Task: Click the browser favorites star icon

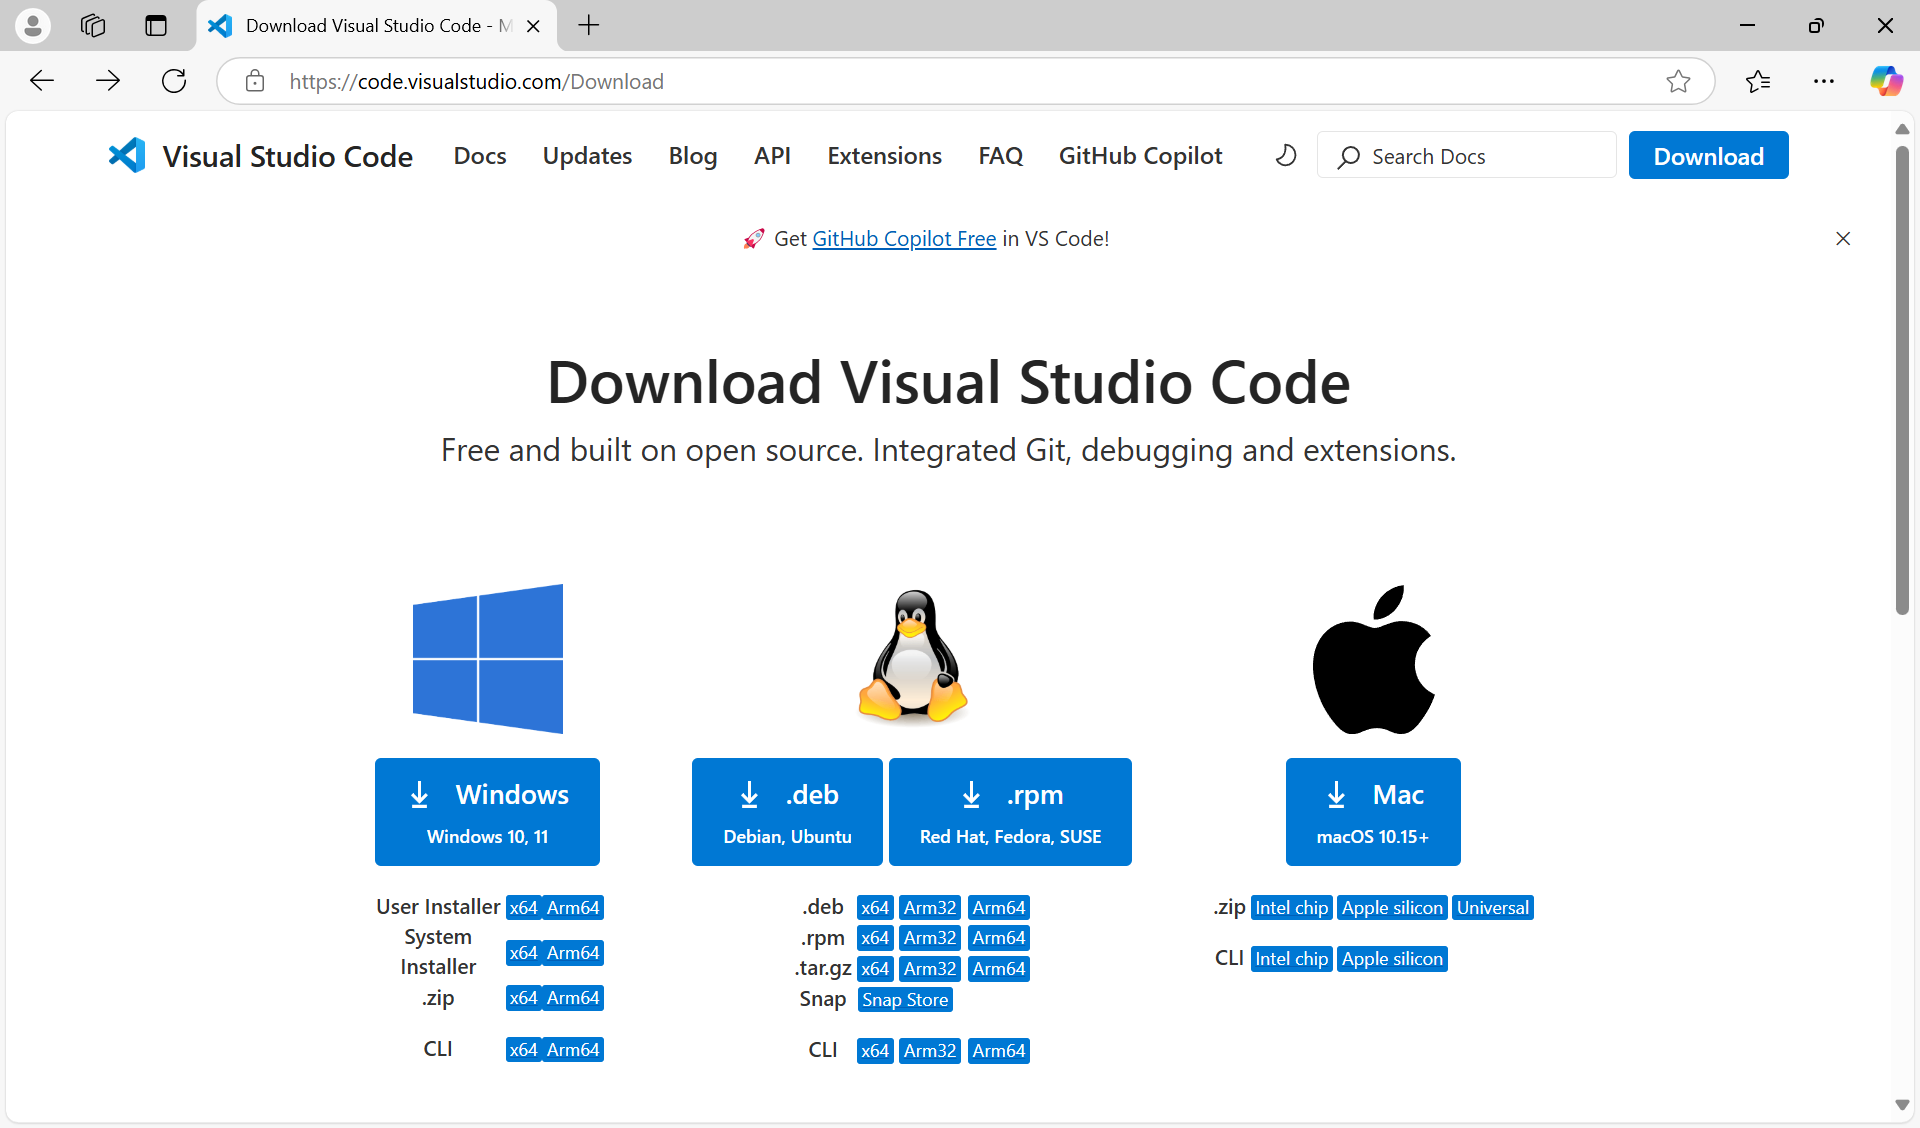Action: [x=1759, y=81]
